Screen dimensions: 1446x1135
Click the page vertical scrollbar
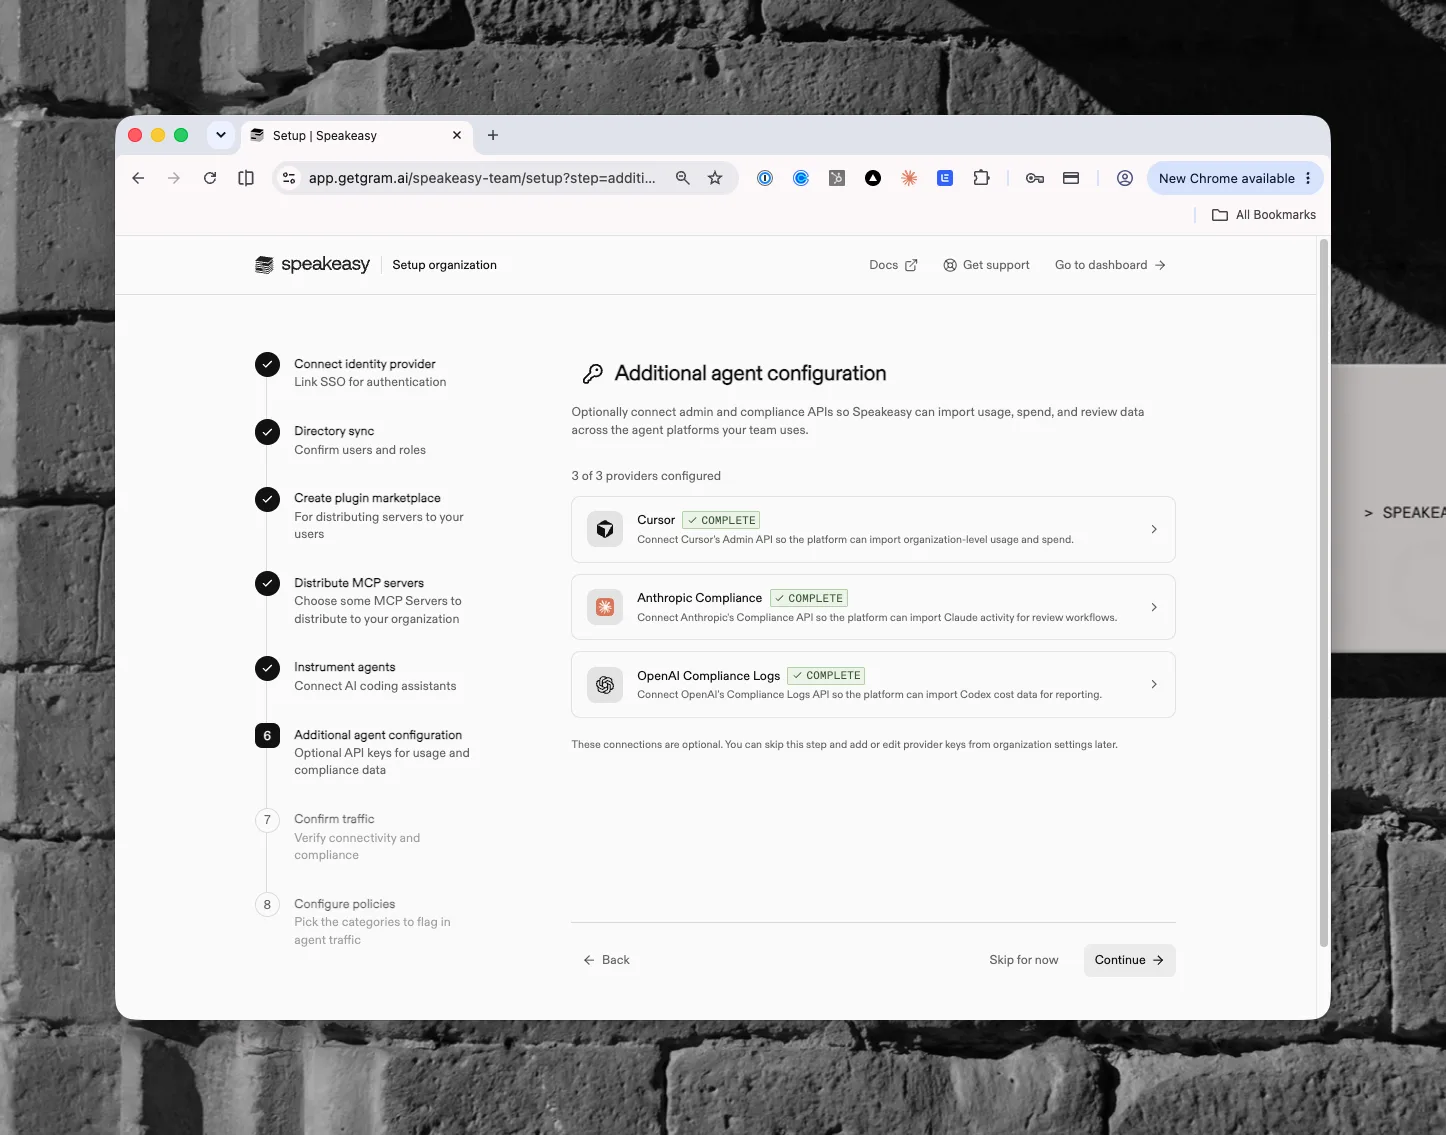(x=1324, y=592)
